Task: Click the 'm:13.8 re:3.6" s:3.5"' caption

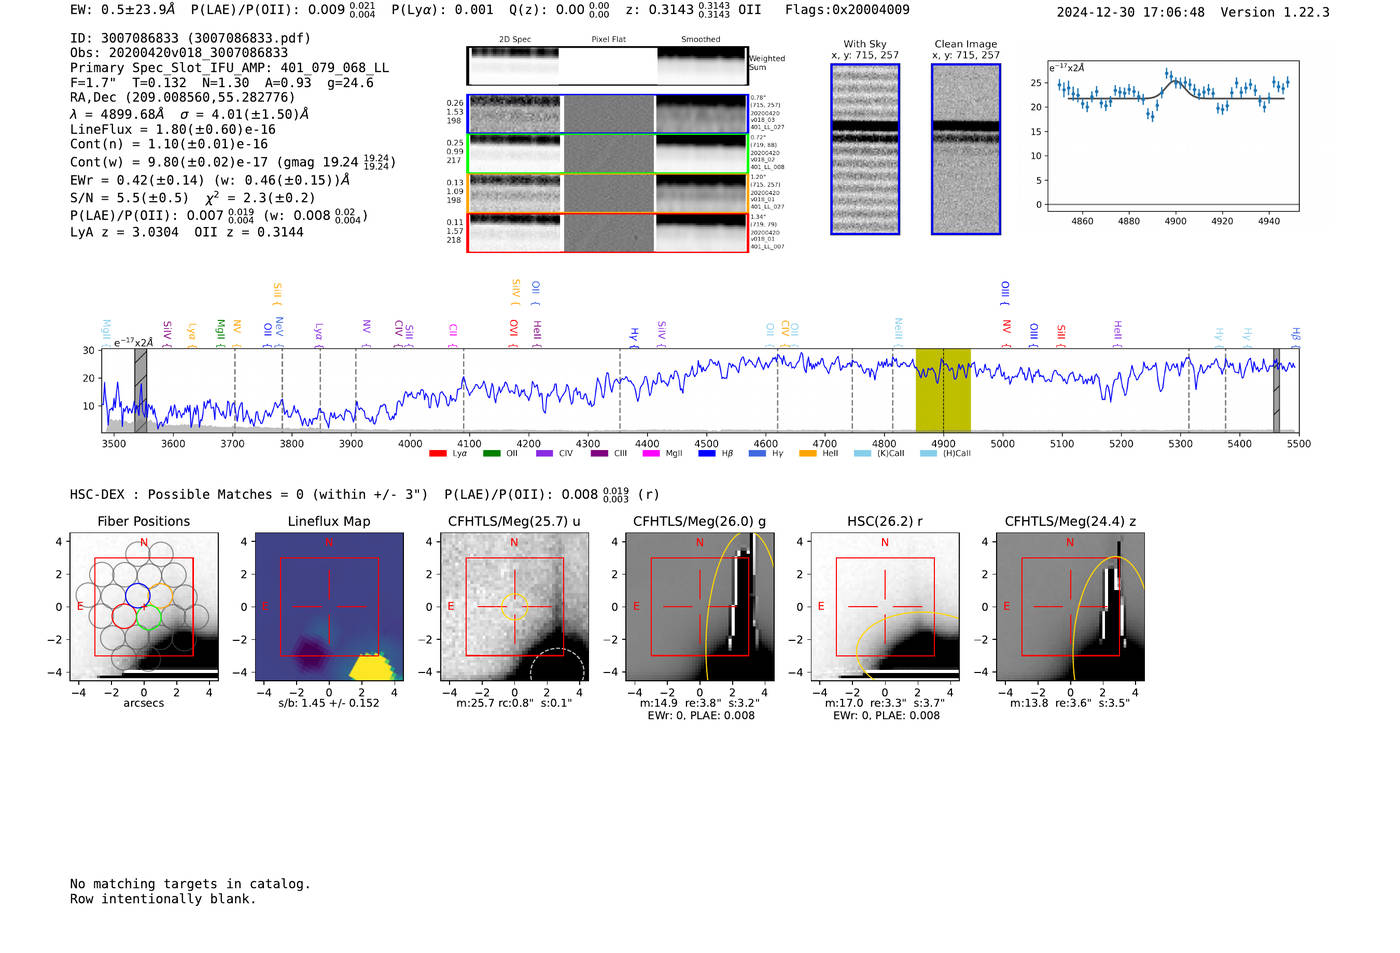Action: 1070,703
